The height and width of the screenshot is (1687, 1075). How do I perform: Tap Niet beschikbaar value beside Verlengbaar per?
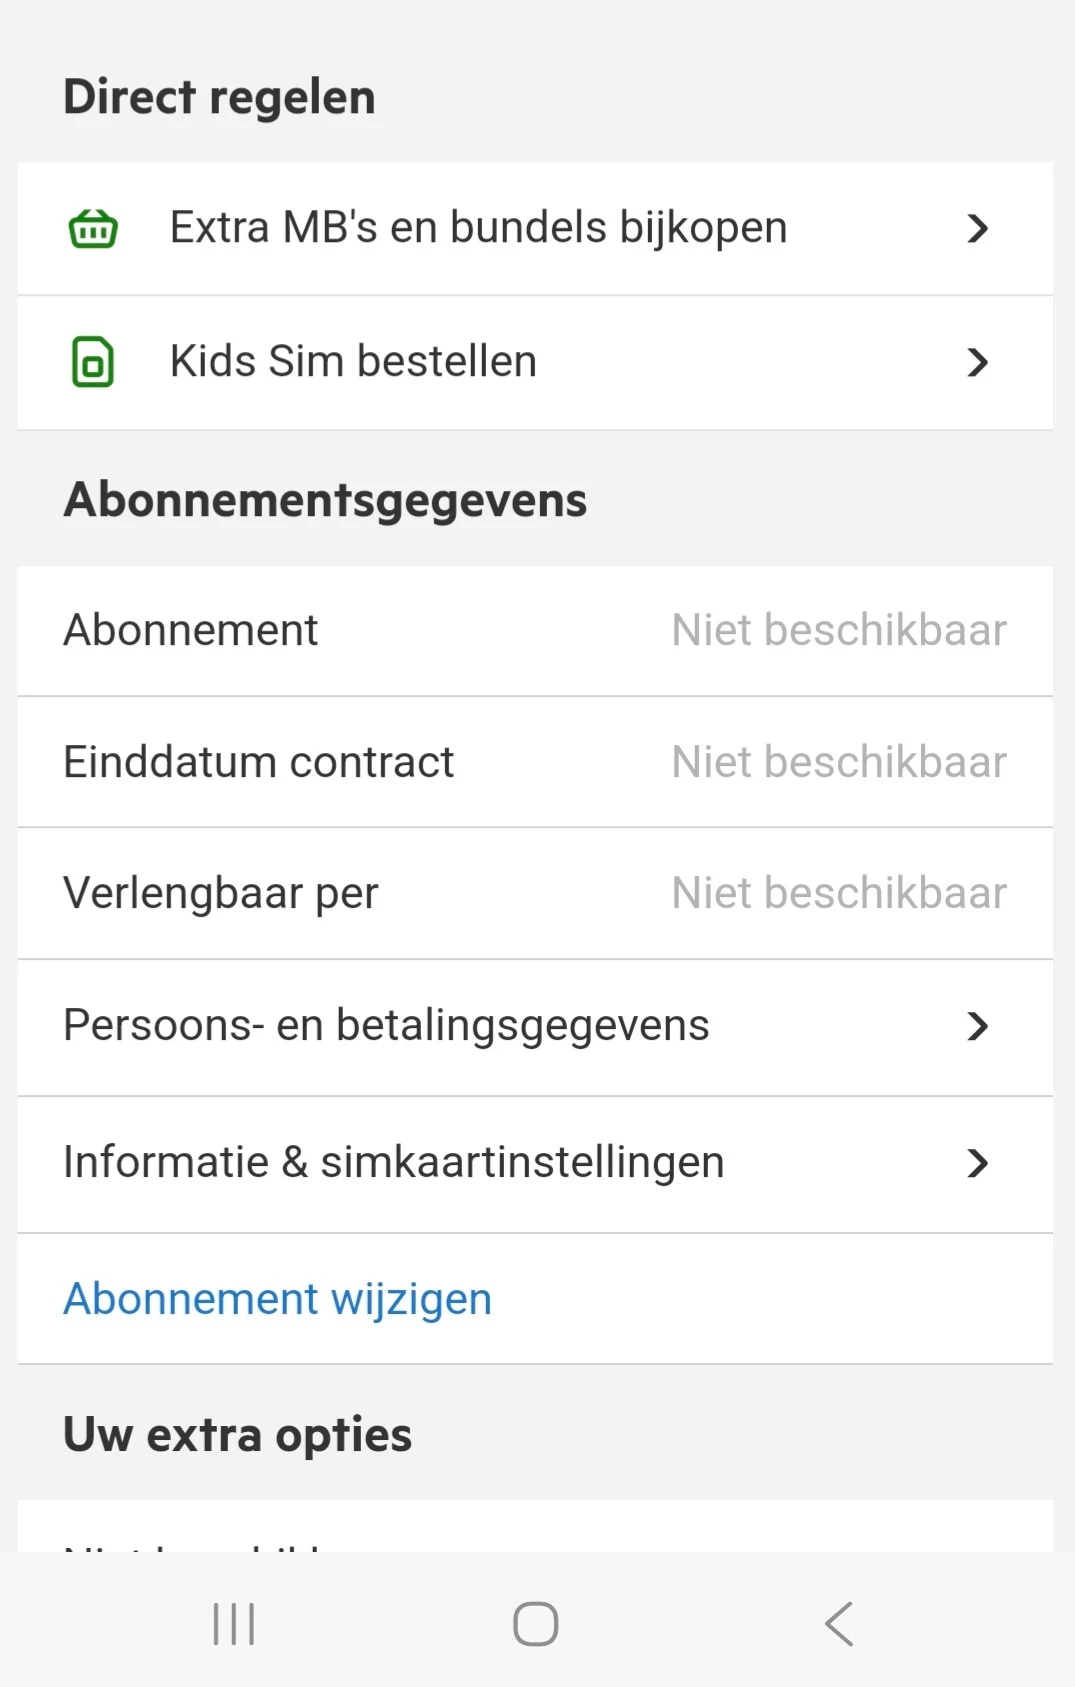click(838, 894)
